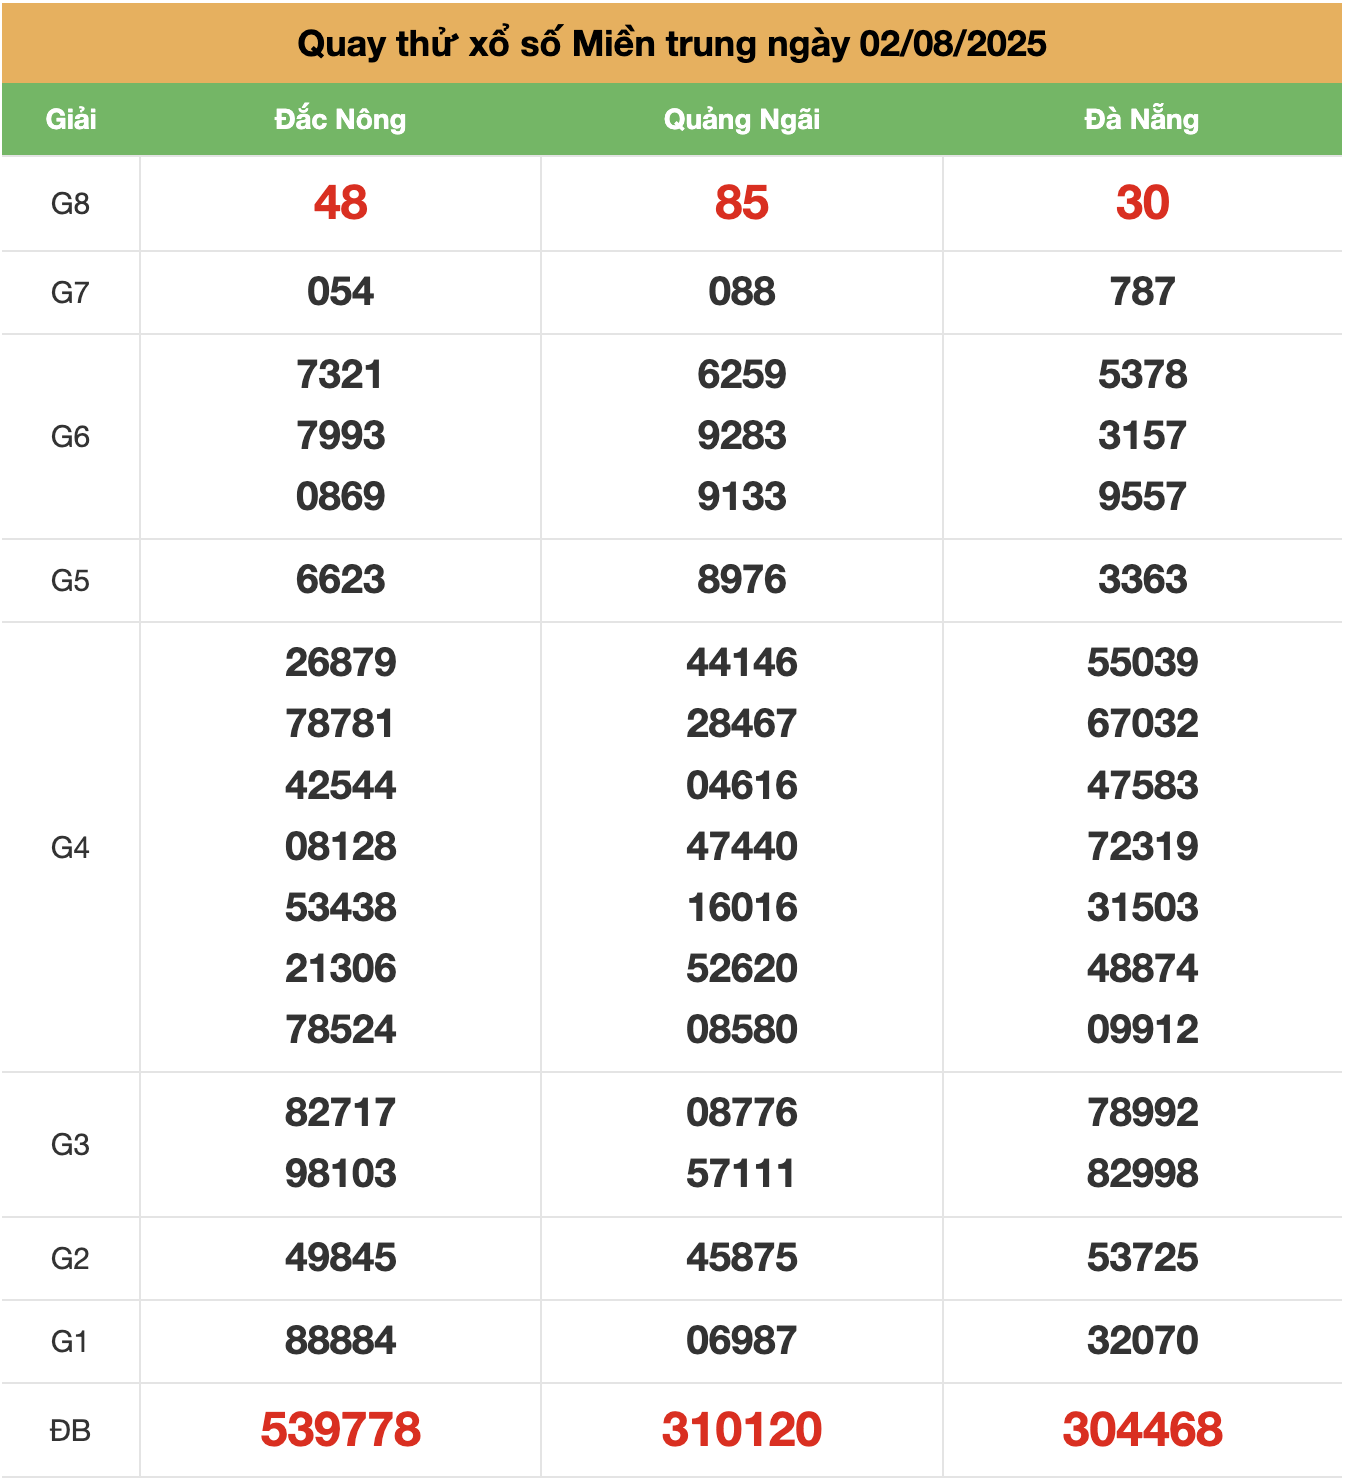
Task: Click G1 number 88884
Action: tap(340, 1341)
